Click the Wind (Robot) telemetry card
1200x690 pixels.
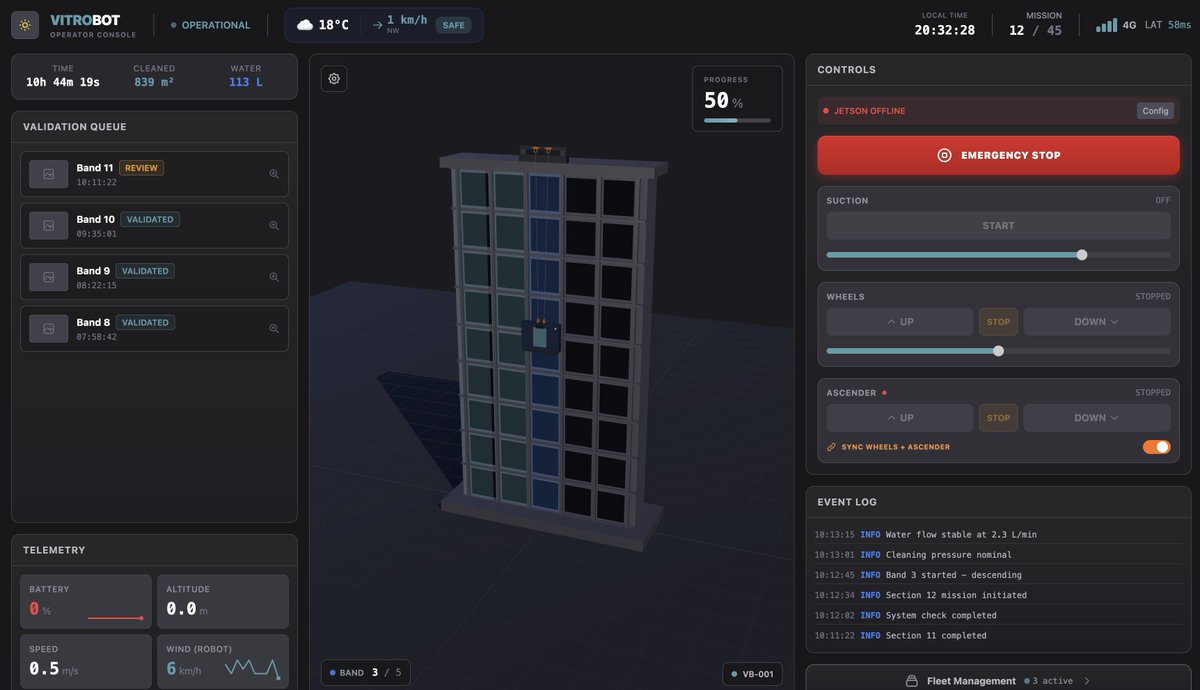(x=223, y=660)
